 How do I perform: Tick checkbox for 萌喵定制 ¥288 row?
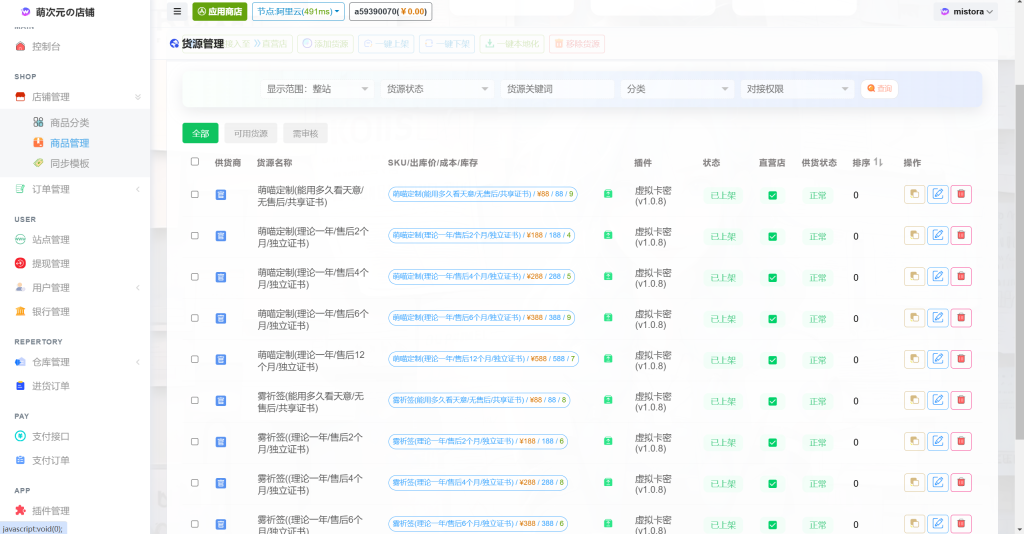tap(195, 277)
